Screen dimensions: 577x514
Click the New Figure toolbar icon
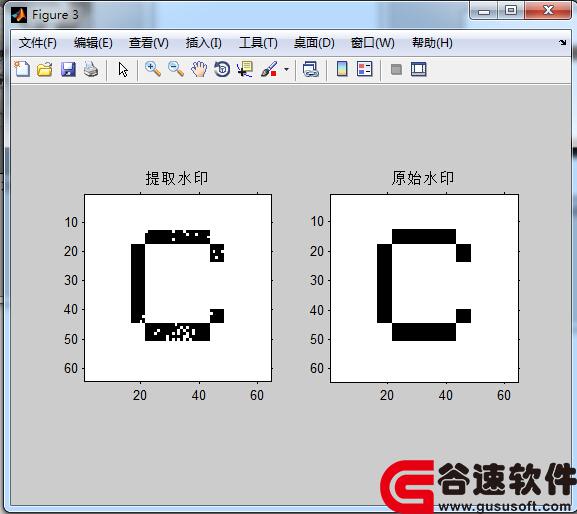(22, 69)
